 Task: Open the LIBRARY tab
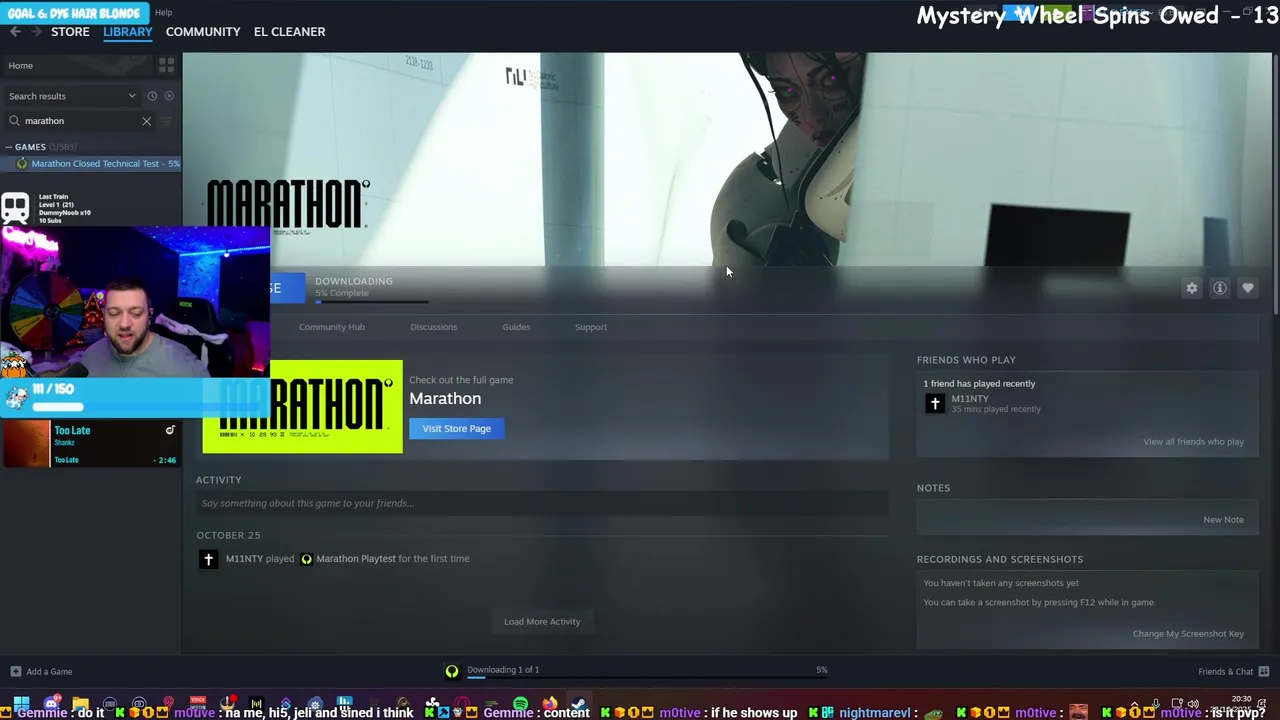click(128, 32)
